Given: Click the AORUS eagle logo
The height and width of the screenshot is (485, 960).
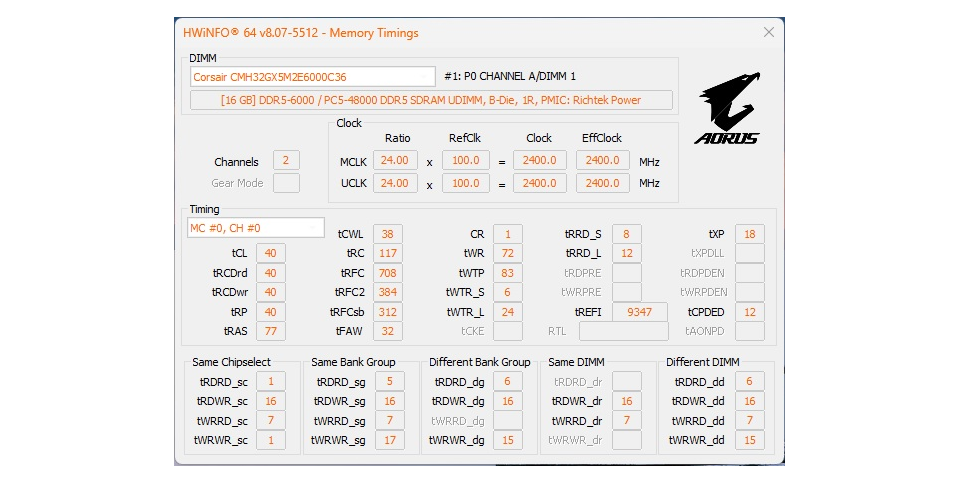Looking at the screenshot, I should [728, 108].
